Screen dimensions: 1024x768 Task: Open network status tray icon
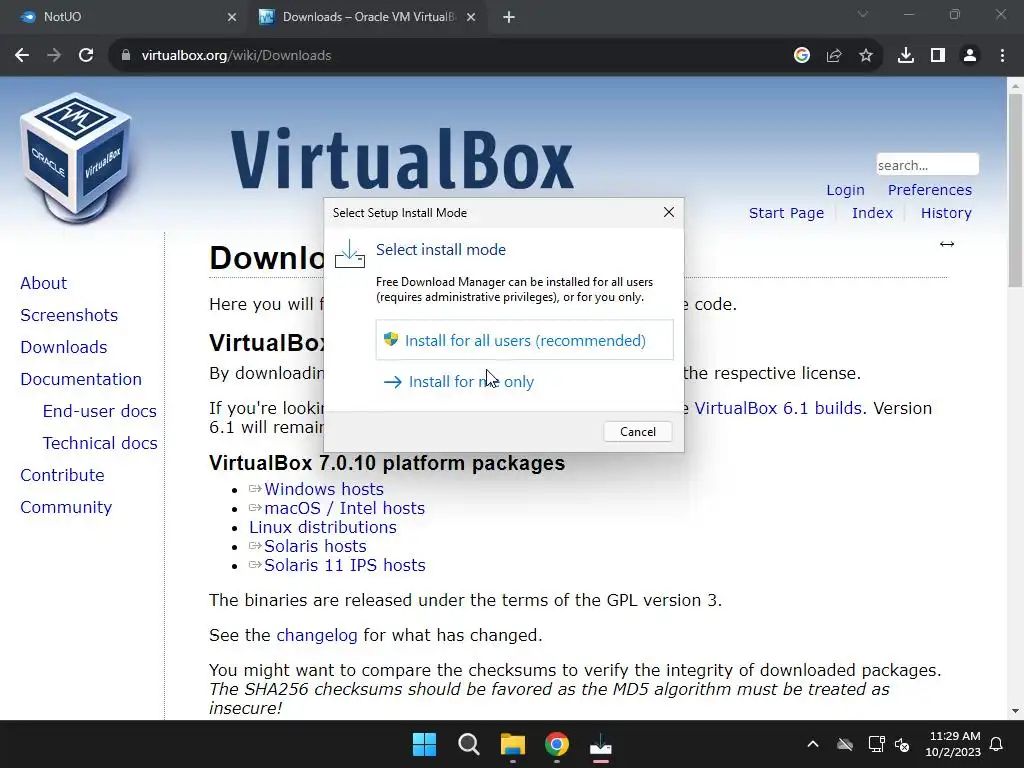[876, 744]
